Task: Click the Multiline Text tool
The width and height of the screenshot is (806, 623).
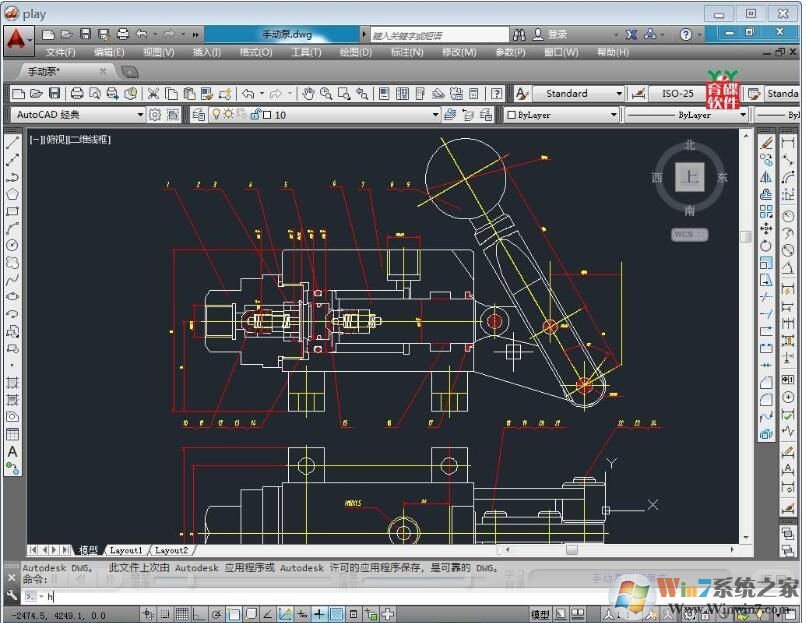Action: tap(12, 452)
